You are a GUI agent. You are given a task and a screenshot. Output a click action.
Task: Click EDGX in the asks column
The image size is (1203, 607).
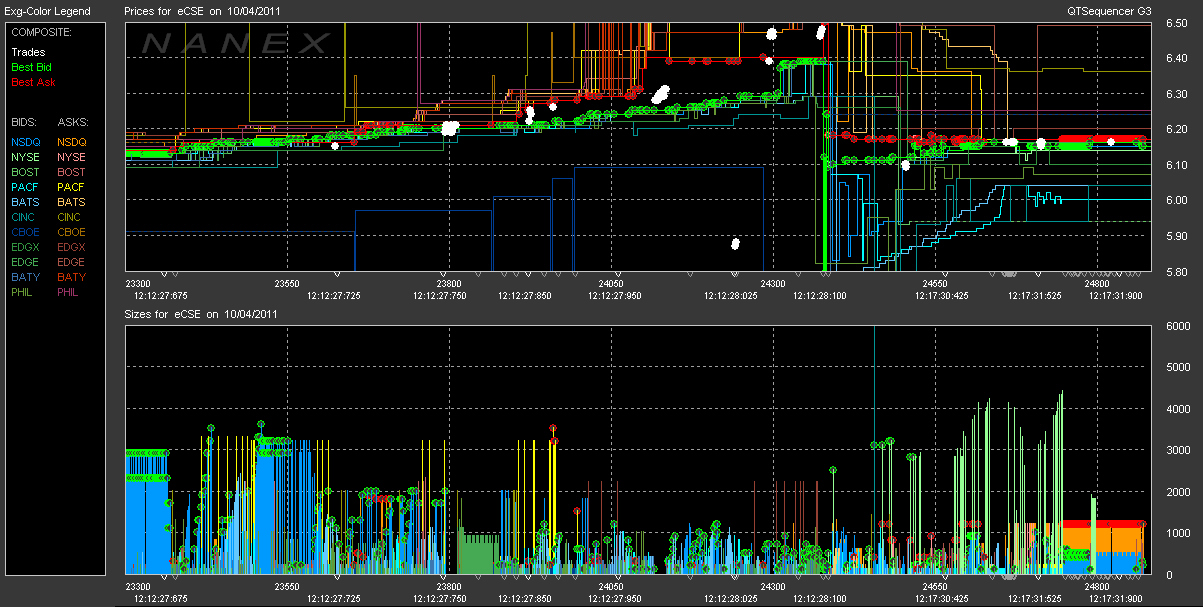(72, 247)
